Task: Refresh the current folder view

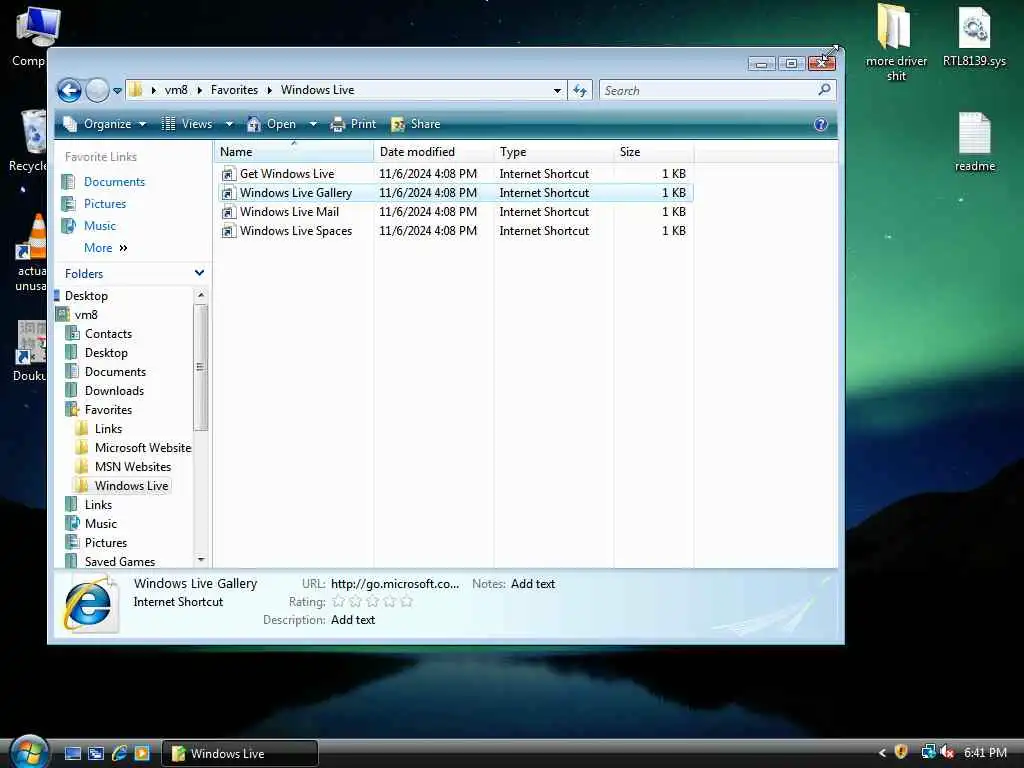Action: click(580, 90)
